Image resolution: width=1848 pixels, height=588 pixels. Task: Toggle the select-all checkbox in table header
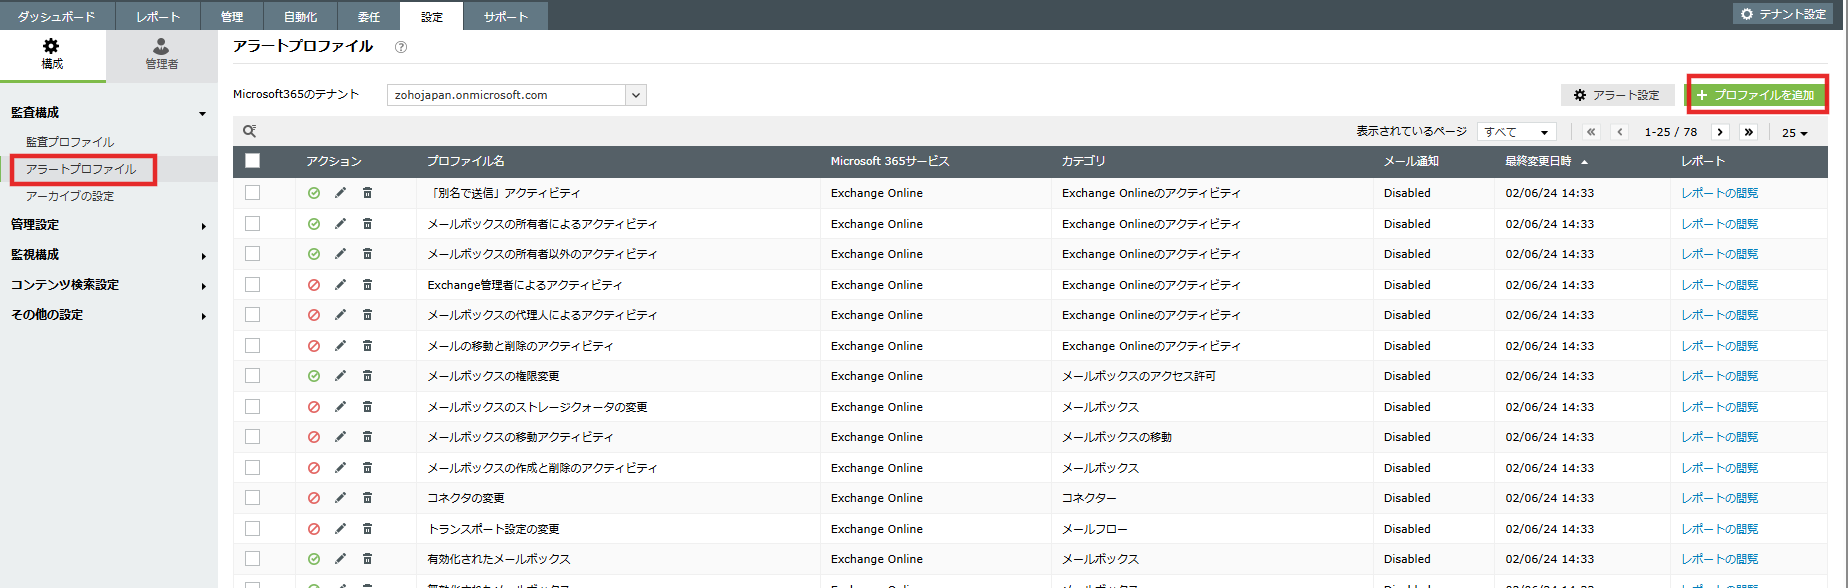[x=253, y=161]
